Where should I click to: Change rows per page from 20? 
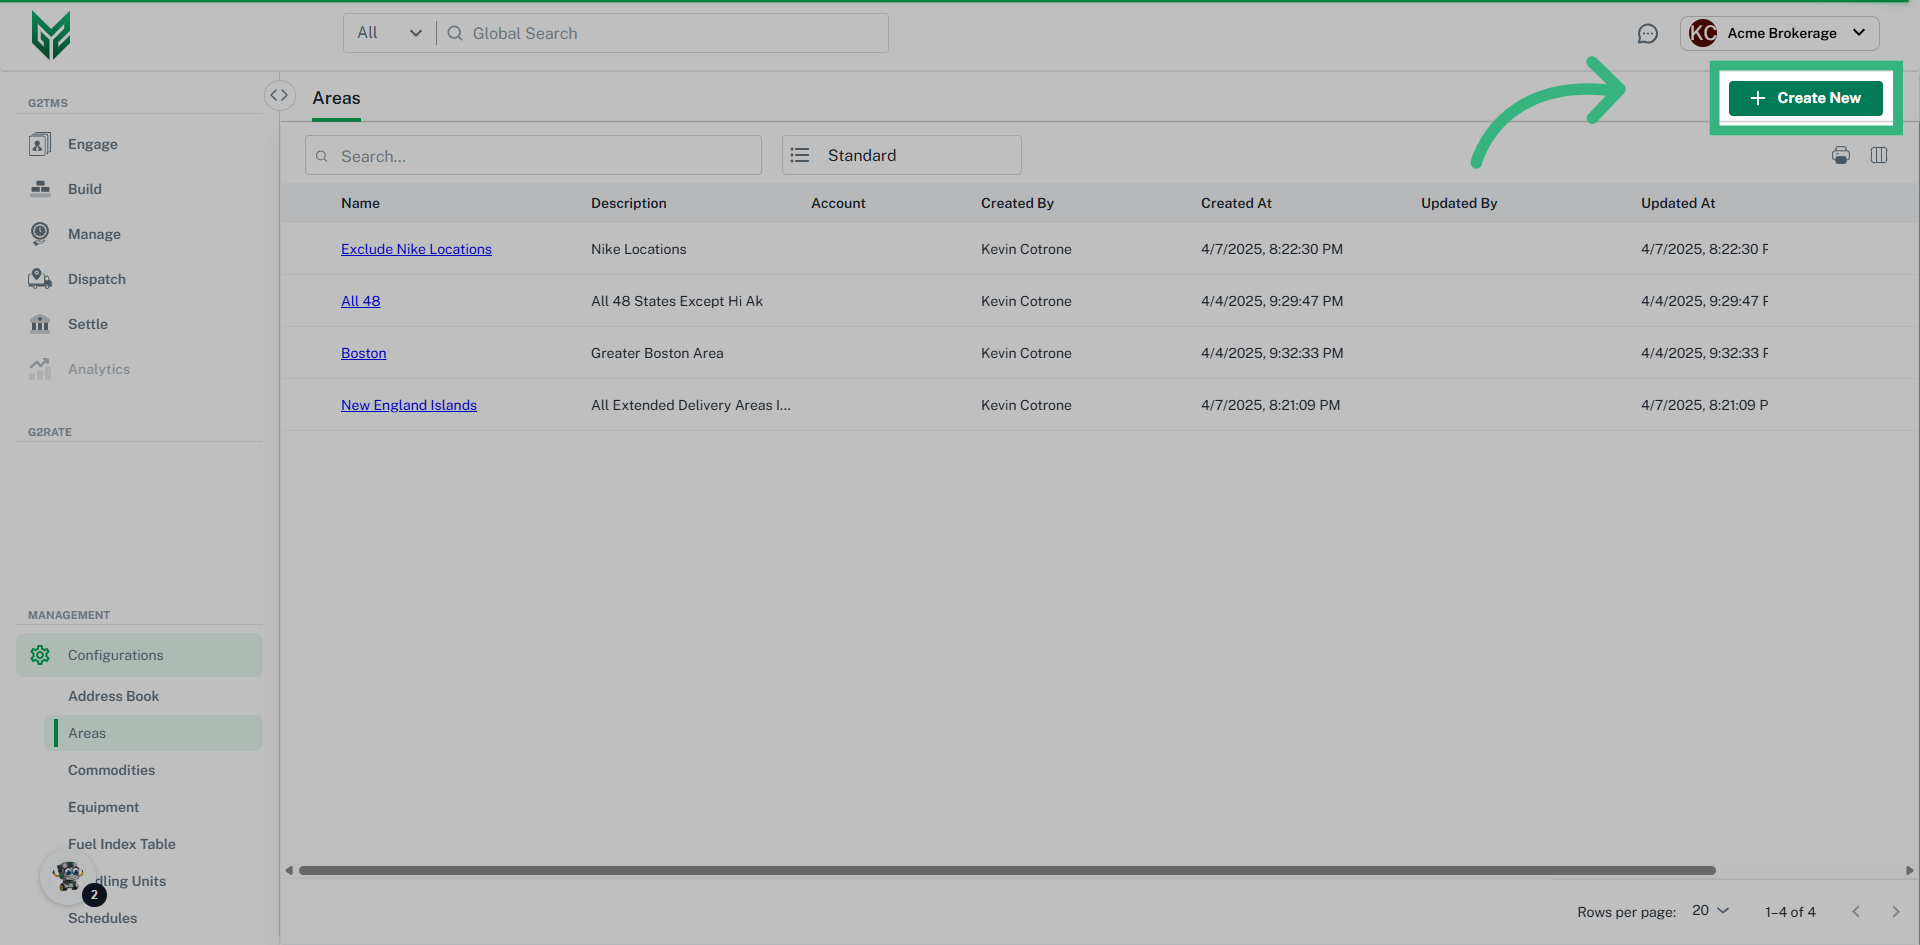click(x=1710, y=911)
